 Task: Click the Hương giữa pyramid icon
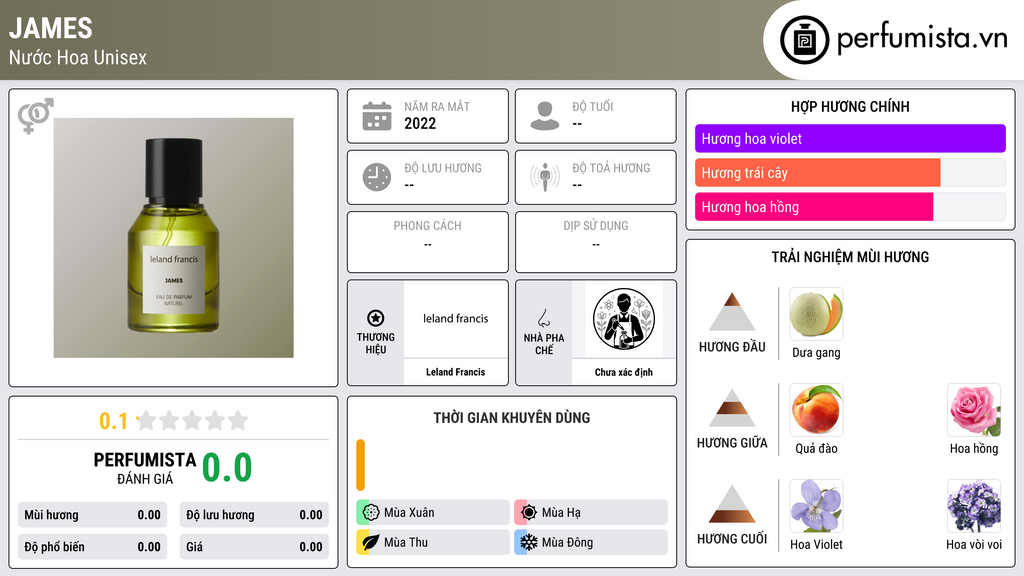point(732,408)
